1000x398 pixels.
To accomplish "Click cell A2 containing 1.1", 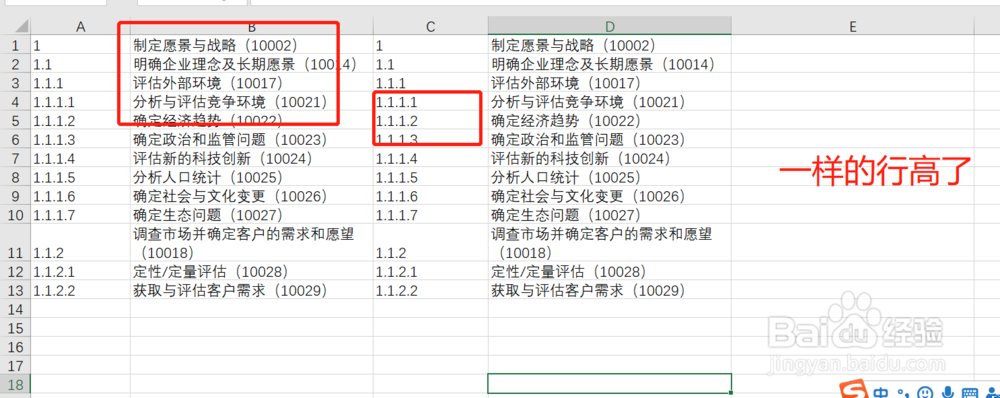I will click(x=80, y=64).
